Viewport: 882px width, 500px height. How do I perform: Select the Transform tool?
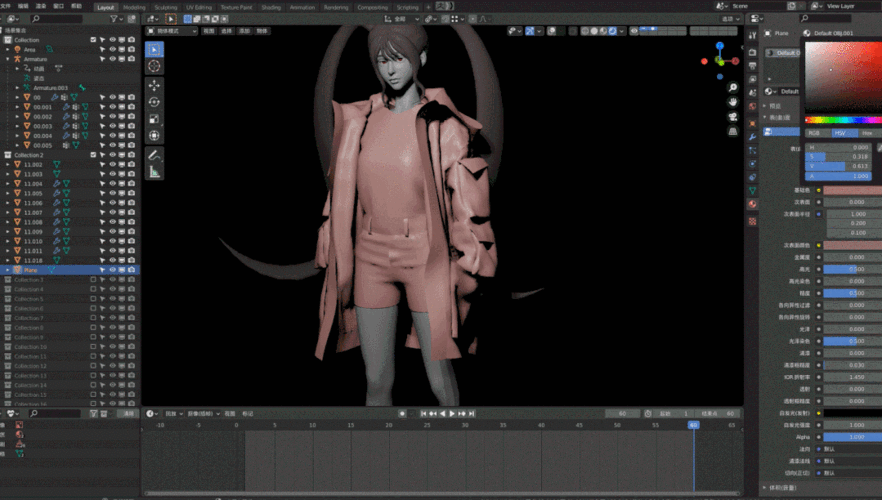click(154, 135)
